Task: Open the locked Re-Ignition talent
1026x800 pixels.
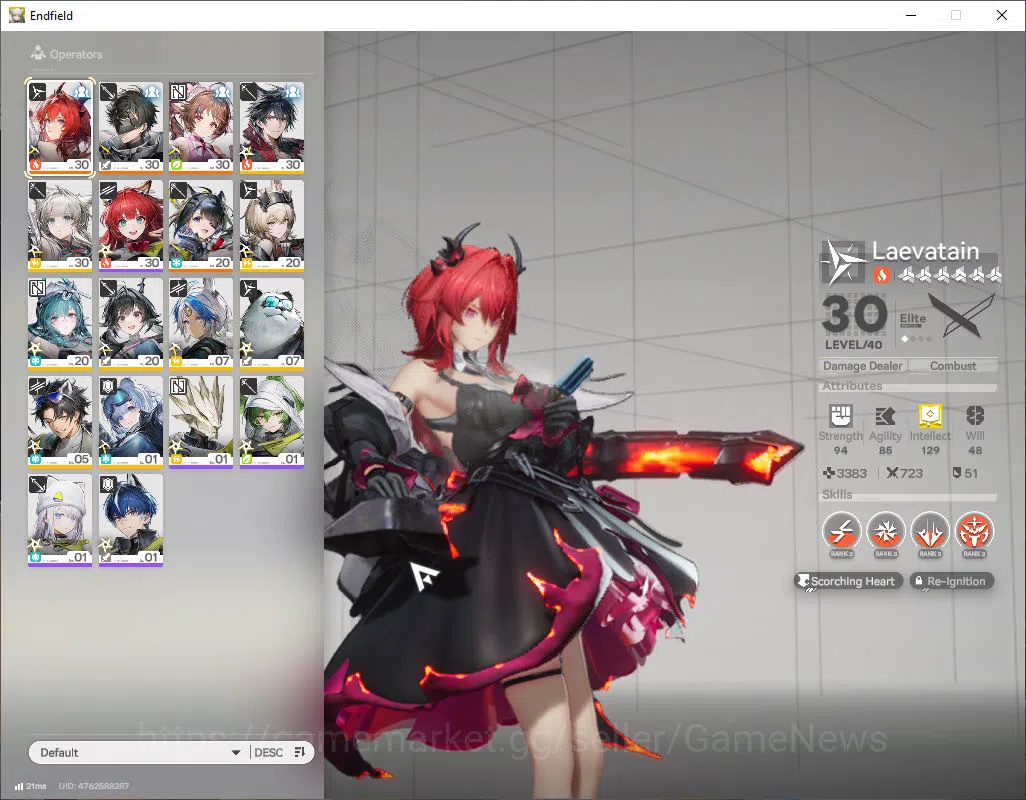Action: point(952,581)
